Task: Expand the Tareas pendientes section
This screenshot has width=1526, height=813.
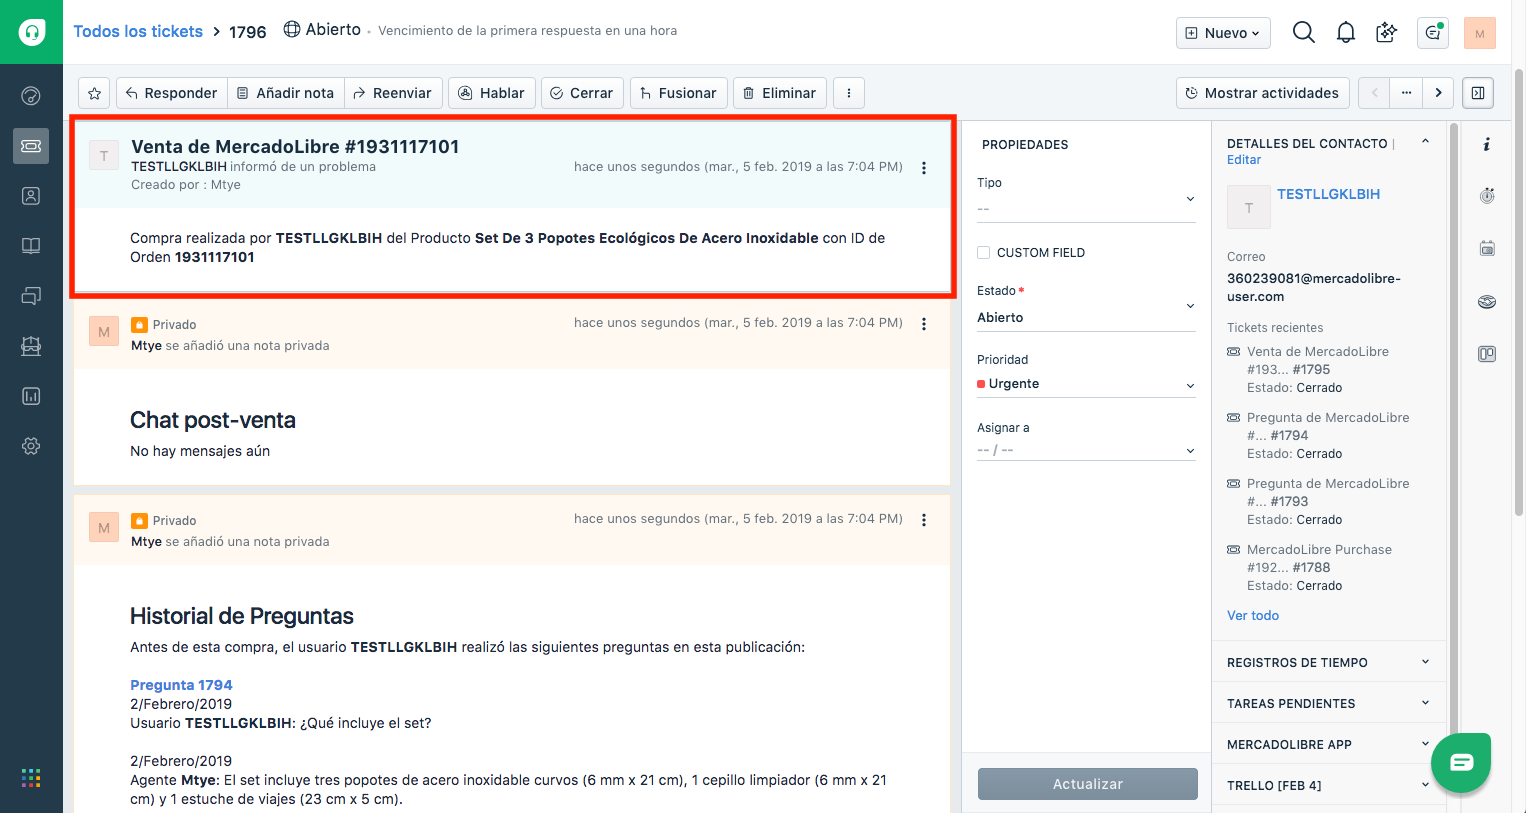Action: (1329, 703)
